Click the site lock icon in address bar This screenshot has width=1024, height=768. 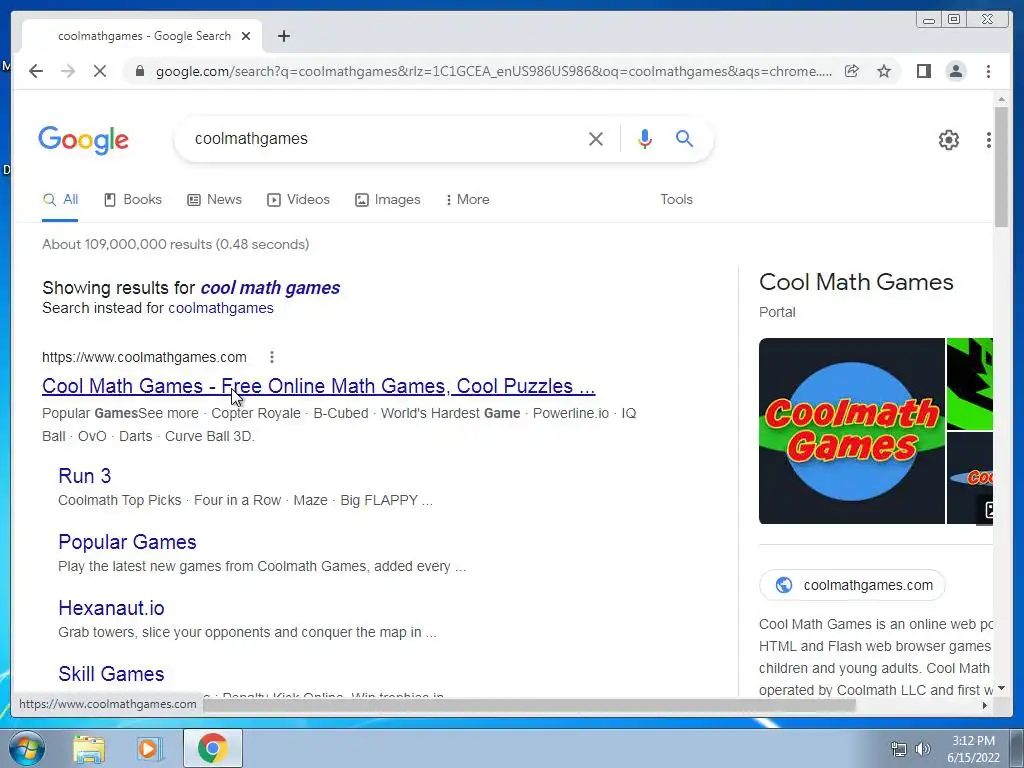tap(139, 71)
